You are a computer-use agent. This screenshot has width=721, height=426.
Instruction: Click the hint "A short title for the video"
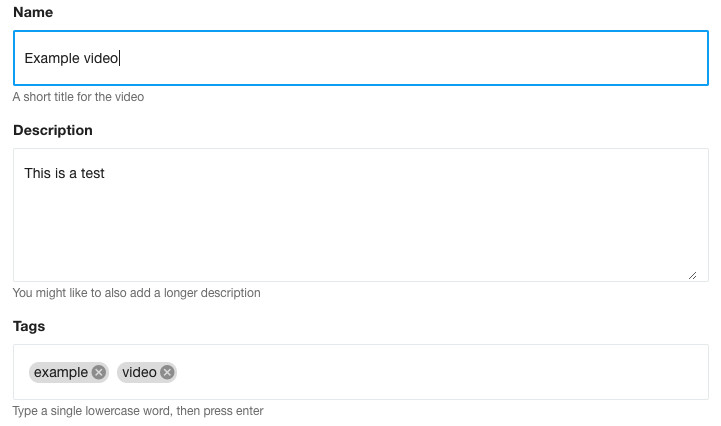78,97
